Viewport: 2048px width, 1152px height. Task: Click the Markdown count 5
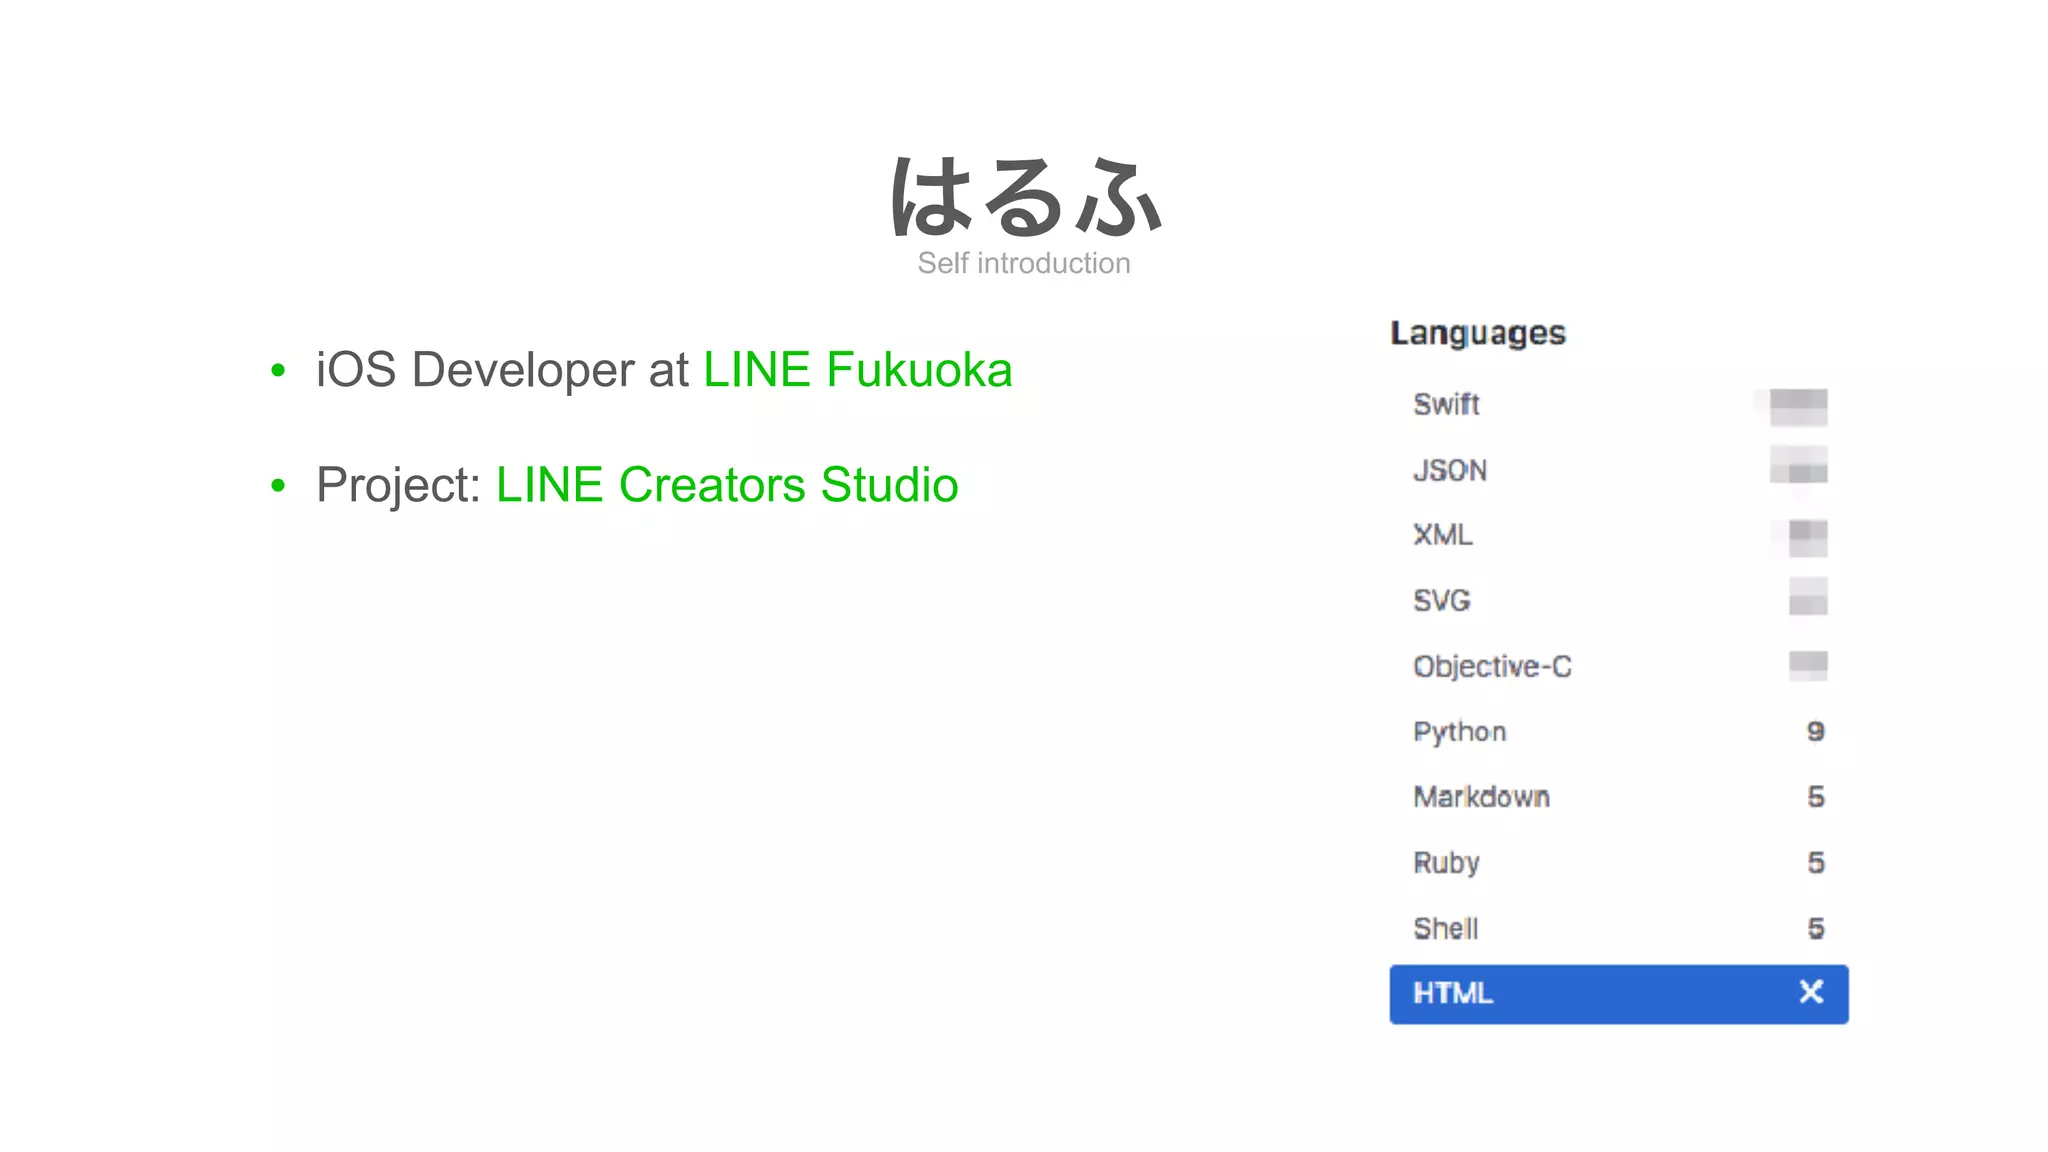1816,797
